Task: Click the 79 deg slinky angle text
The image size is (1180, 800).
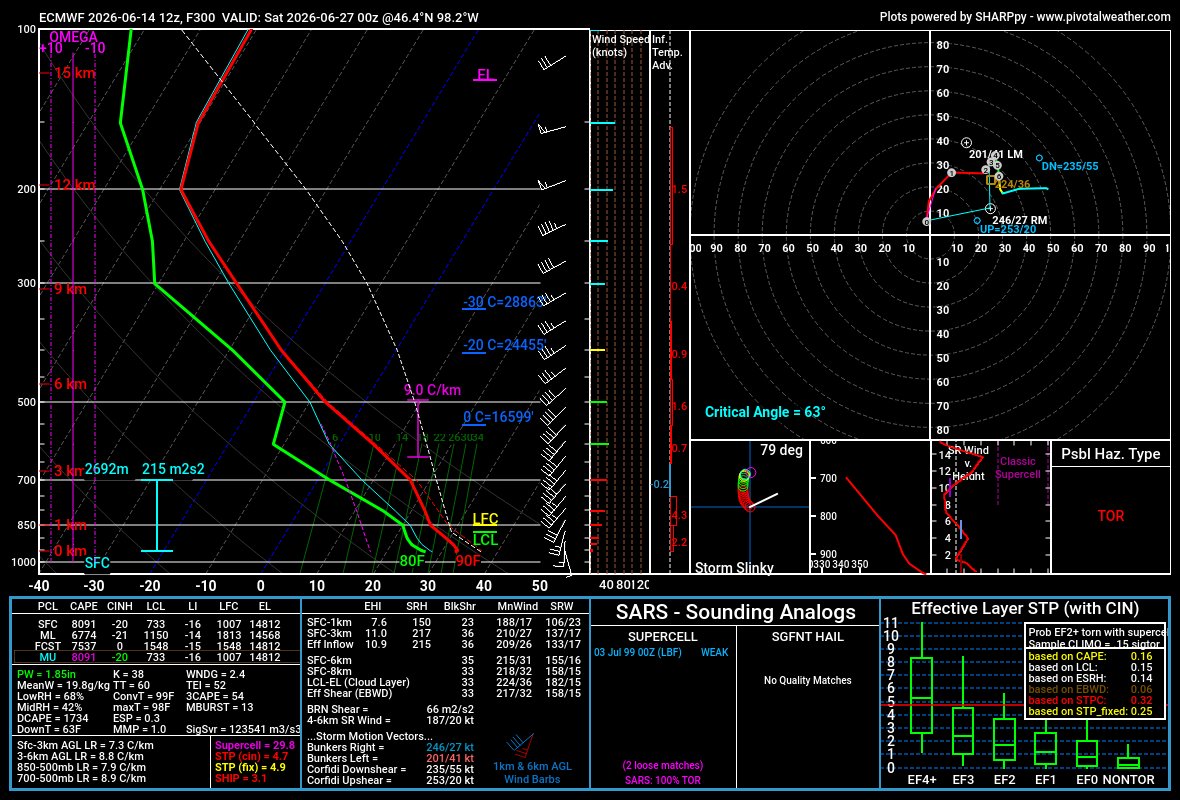Action: 781,450
